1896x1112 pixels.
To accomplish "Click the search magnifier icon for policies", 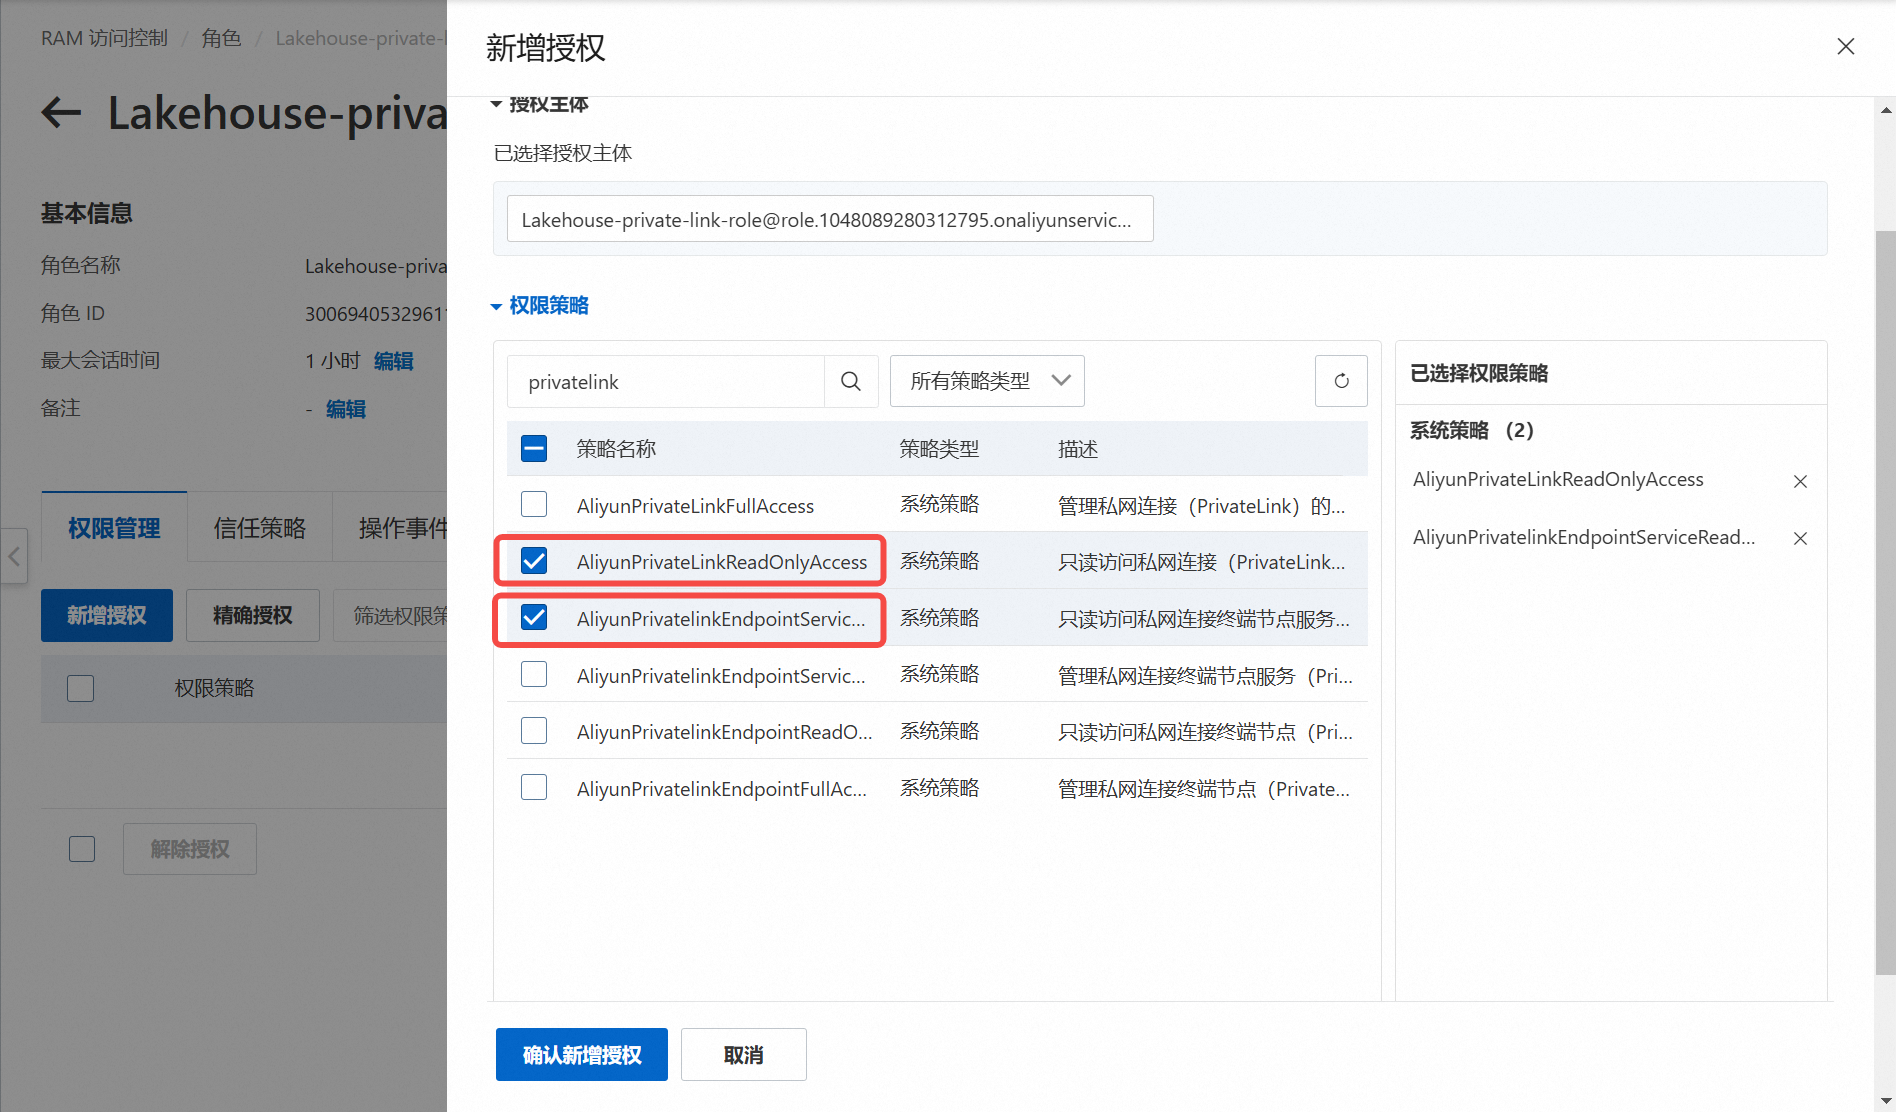I will pyautogui.click(x=851, y=381).
